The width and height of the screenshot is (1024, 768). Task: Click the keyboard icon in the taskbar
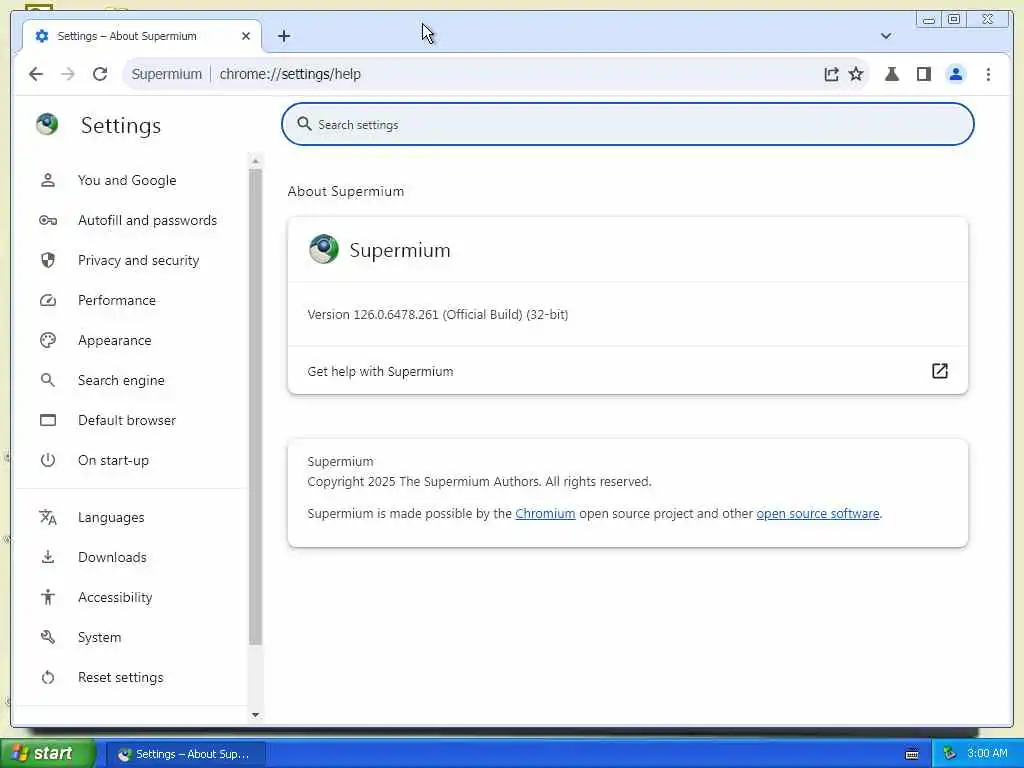[x=912, y=754]
